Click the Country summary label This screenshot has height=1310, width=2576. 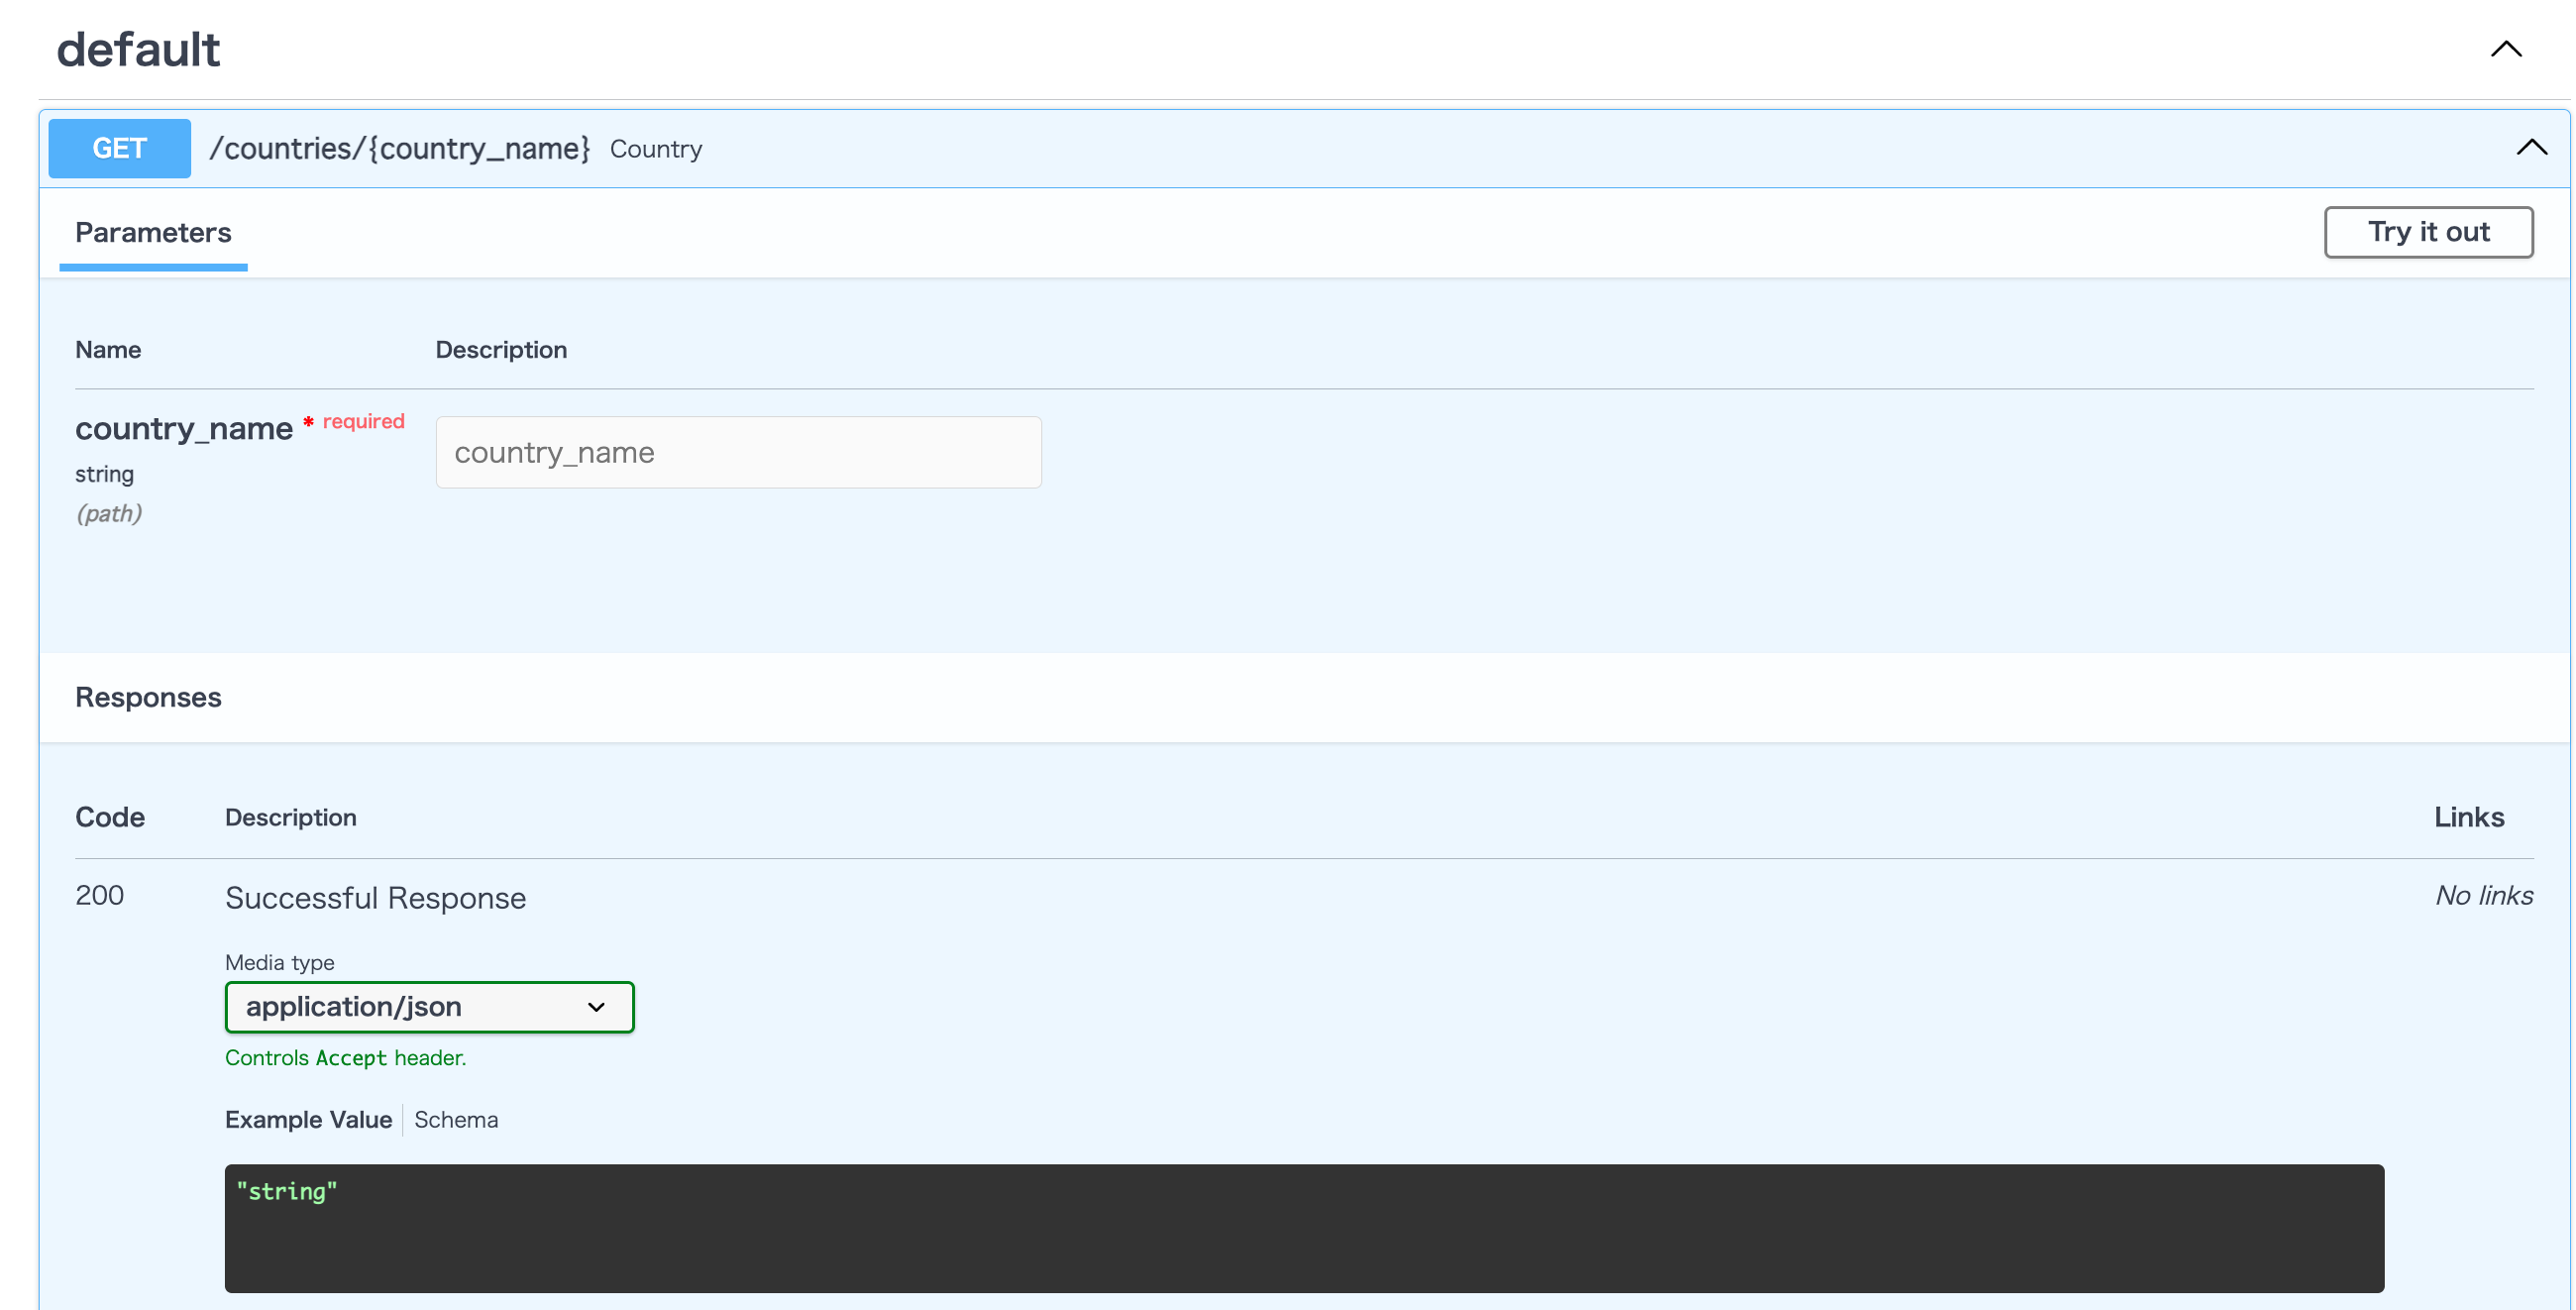point(656,148)
